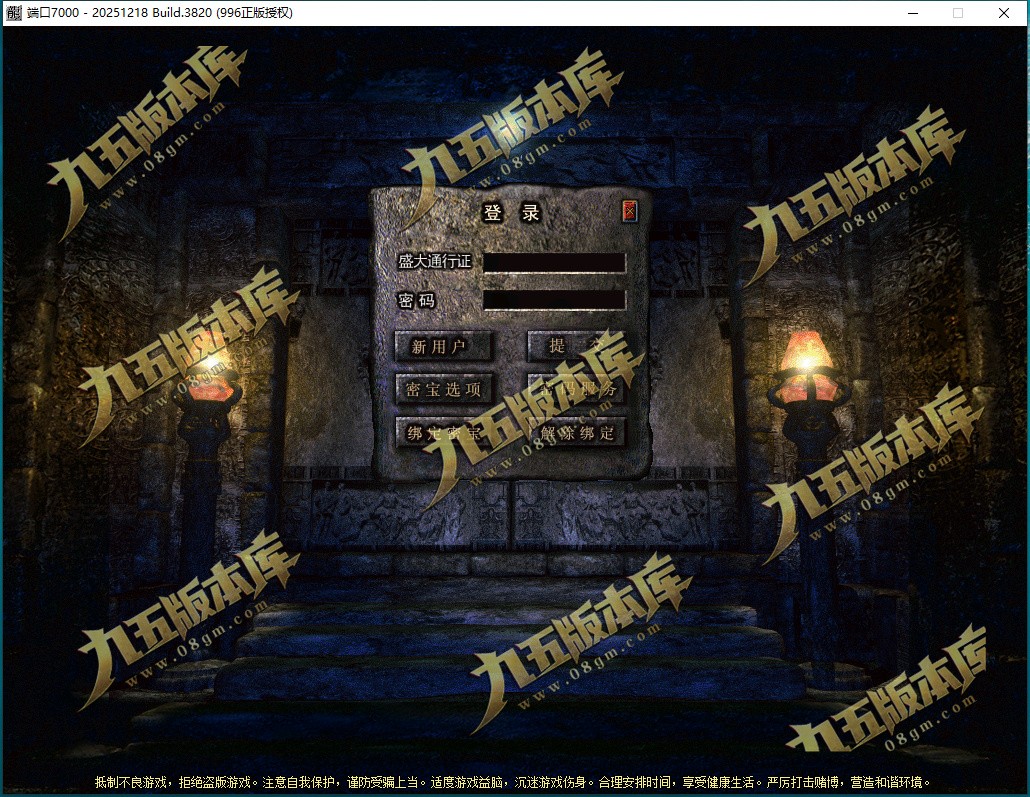Open the 密码服务 button
Viewport: 1030px width, 797px height.
tap(575, 389)
